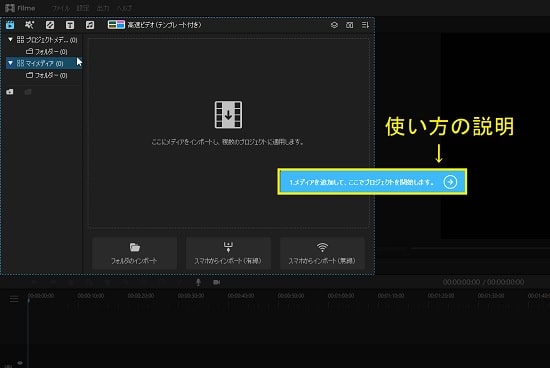Click the 00:01:00:00 timeline ruler mark
The image size is (550, 368).
341,296
